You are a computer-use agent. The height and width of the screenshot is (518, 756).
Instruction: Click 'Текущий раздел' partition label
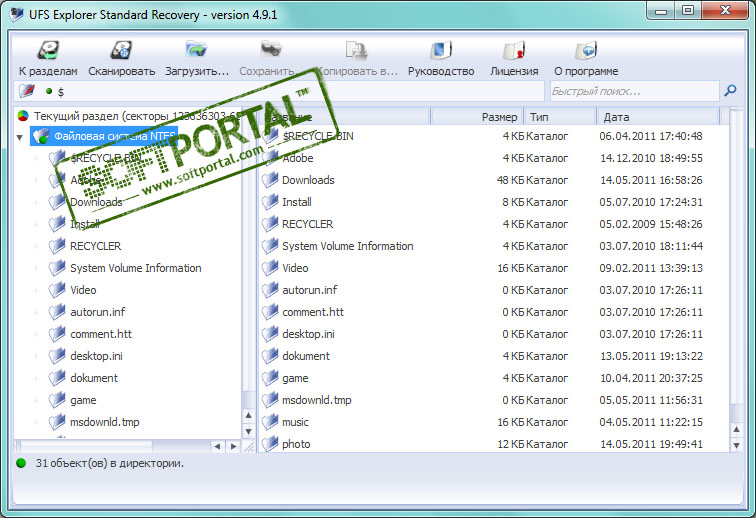coord(137,116)
